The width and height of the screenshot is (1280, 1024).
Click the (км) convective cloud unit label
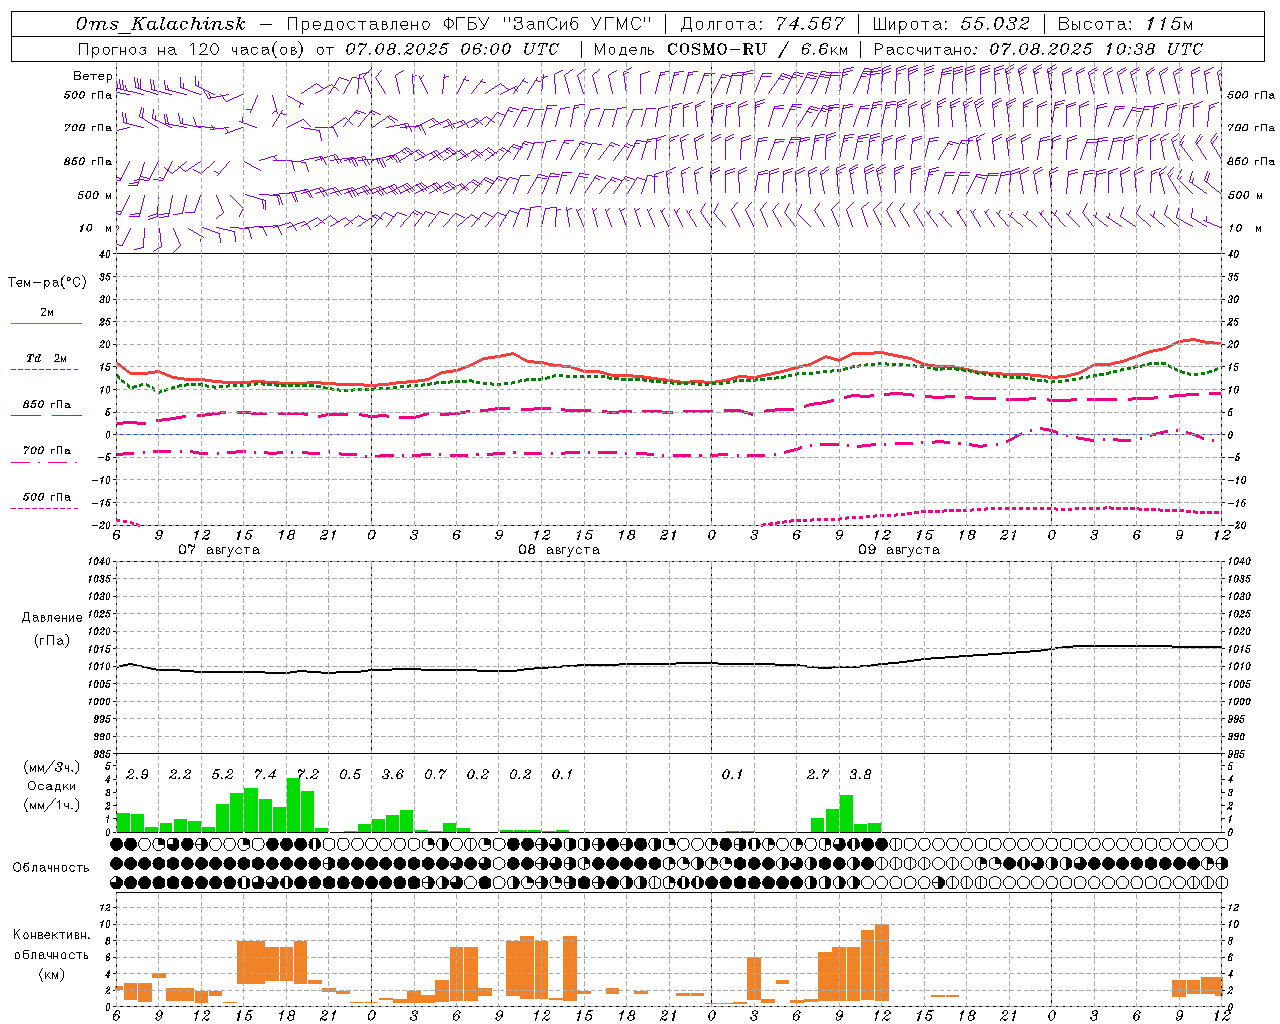pyautogui.click(x=51, y=973)
